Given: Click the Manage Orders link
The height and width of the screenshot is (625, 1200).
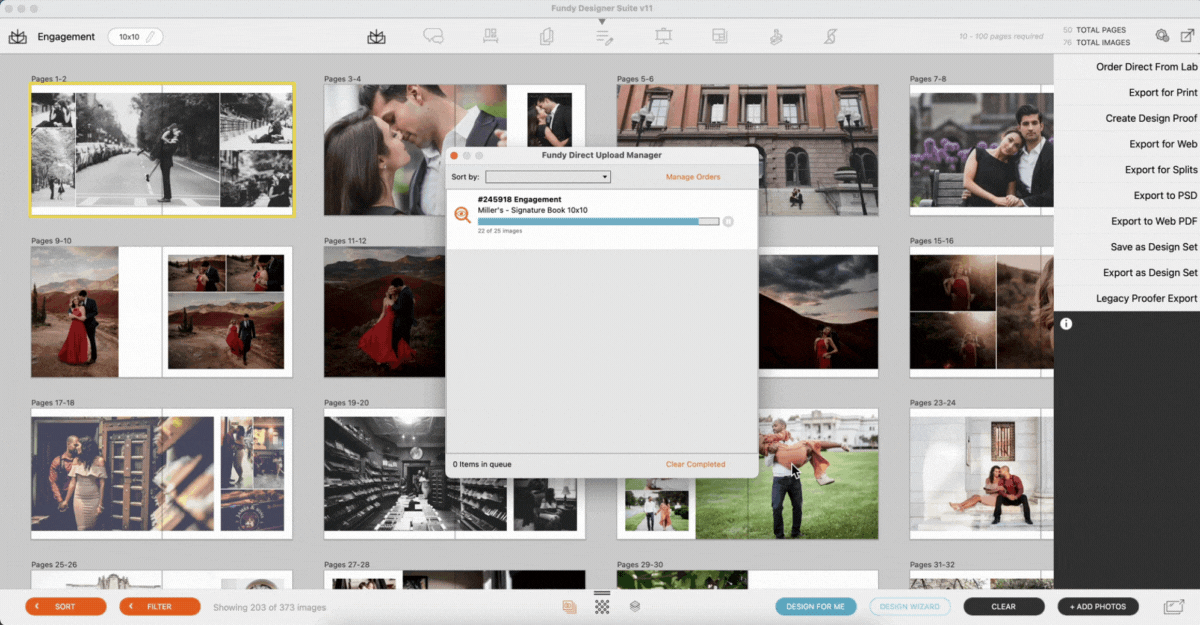Looking at the screenshot, I should 693,177.
